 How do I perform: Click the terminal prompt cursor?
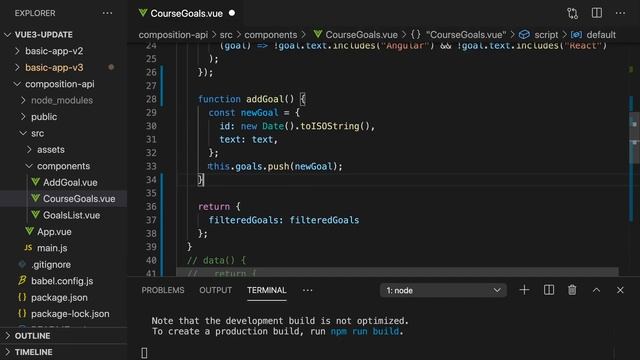(x=144, y=353)
